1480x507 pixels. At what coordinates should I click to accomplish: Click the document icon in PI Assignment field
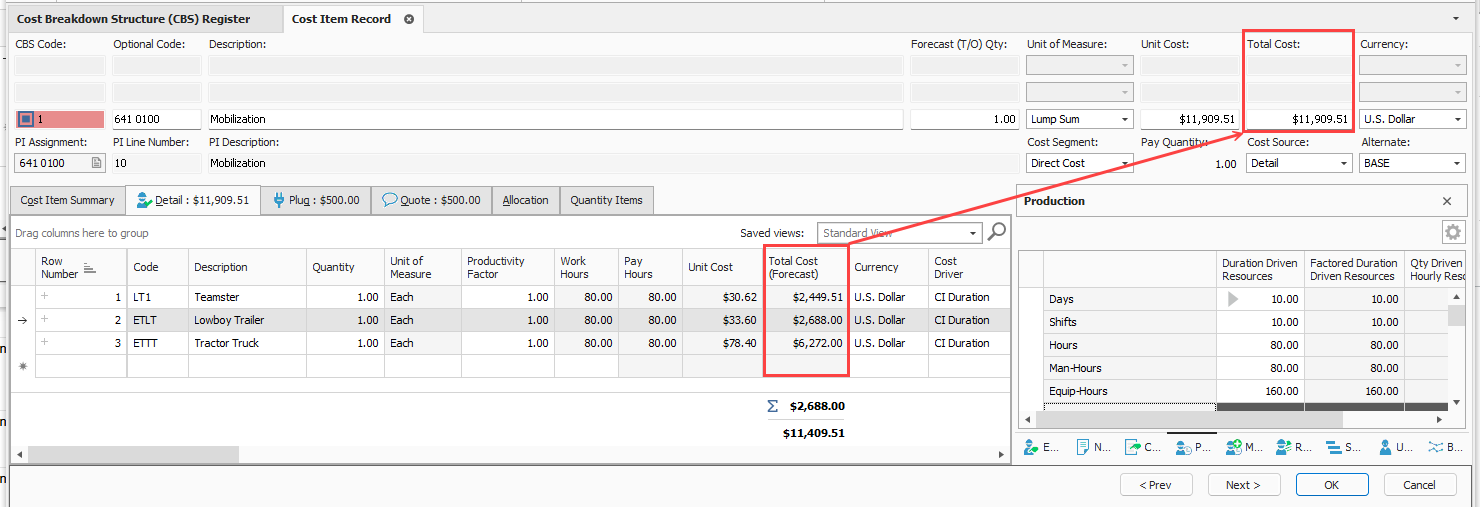pyautogui.click(x=97, y=163)
